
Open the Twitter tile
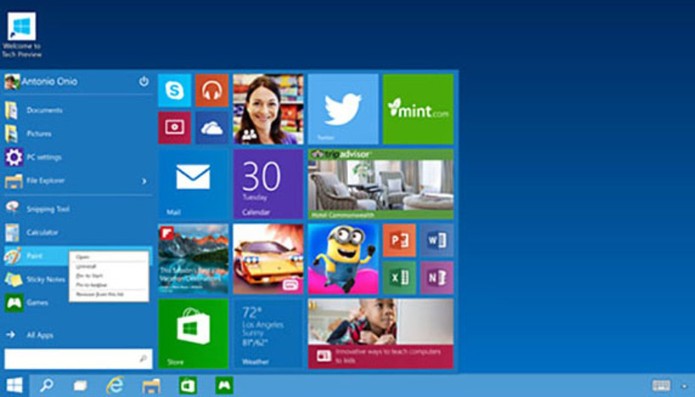click(x=343, y=109)
